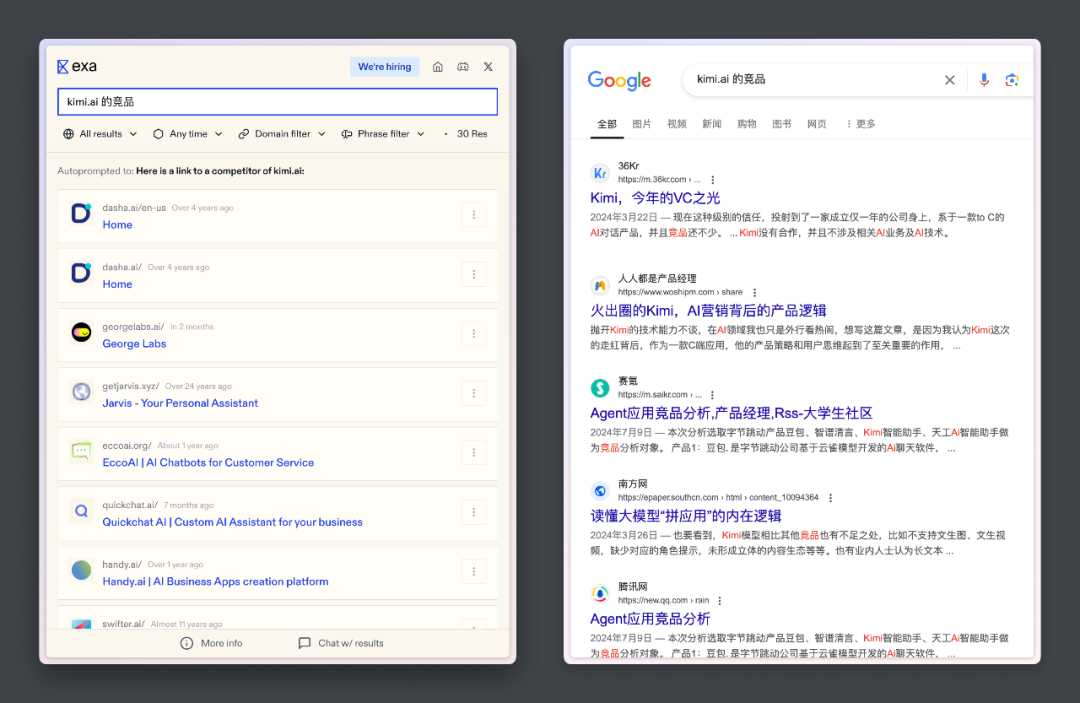Clear the Google search query

(x=950, y=80)
